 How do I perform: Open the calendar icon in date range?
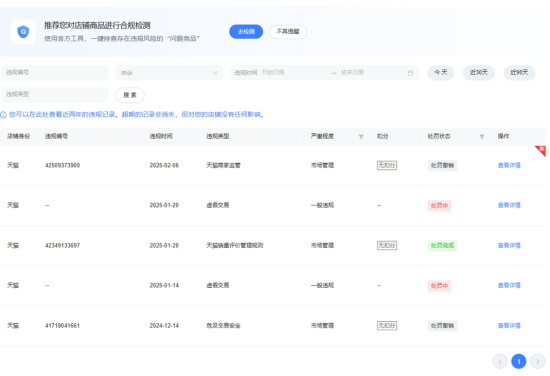(410, 73)
